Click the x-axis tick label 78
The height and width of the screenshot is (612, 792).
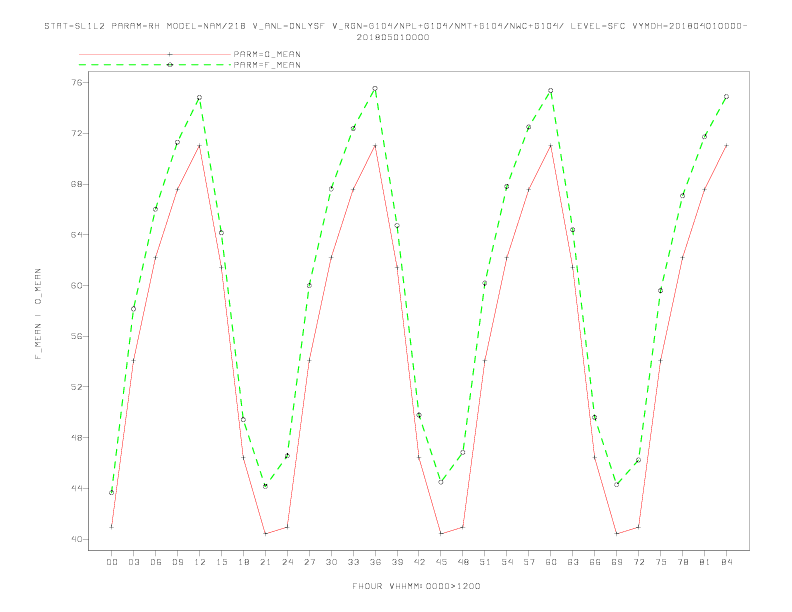point(682,562)
